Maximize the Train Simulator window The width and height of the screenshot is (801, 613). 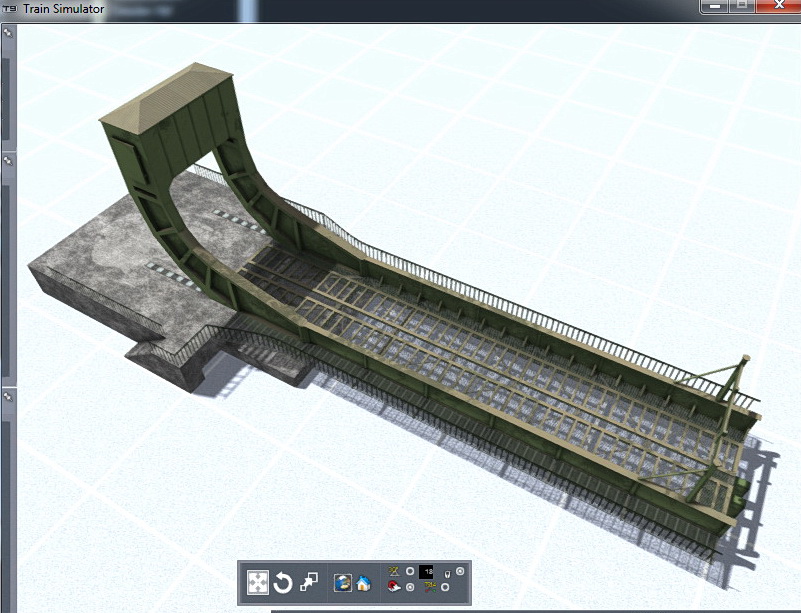pos(742,6)
